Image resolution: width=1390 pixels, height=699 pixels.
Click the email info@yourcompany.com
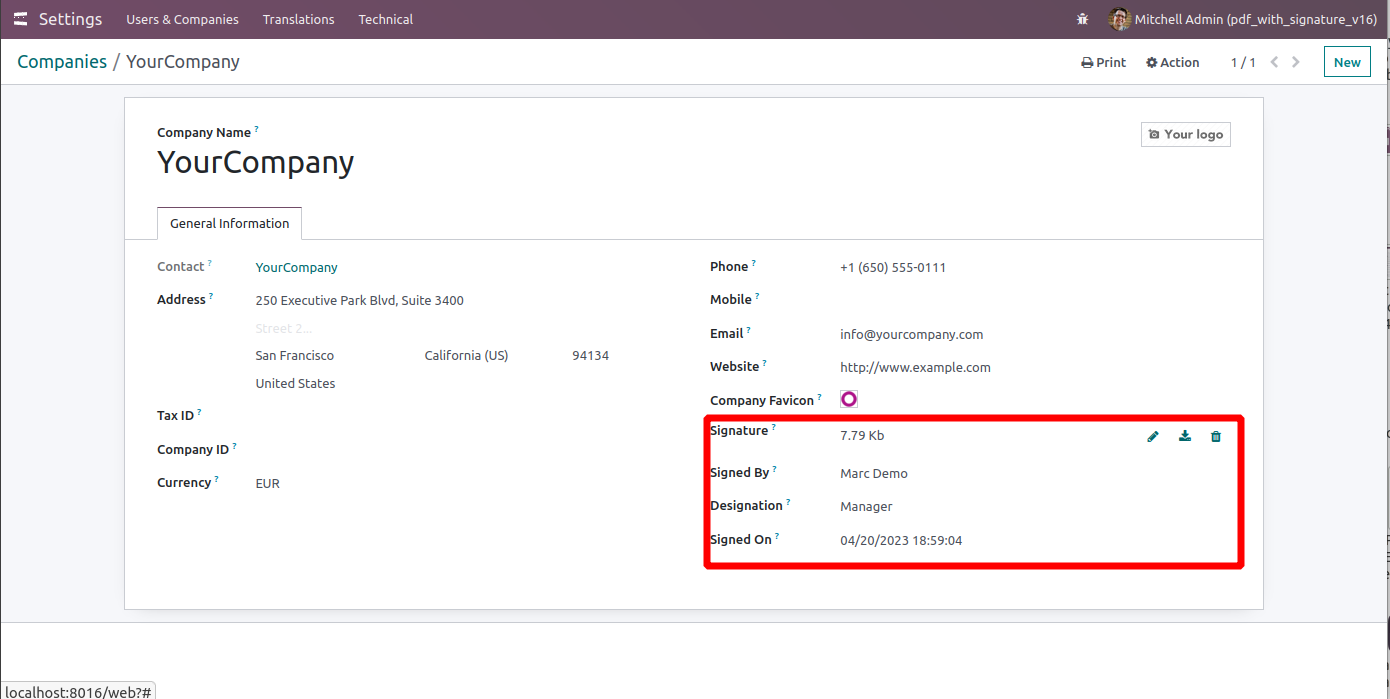[x=911, y=334]
